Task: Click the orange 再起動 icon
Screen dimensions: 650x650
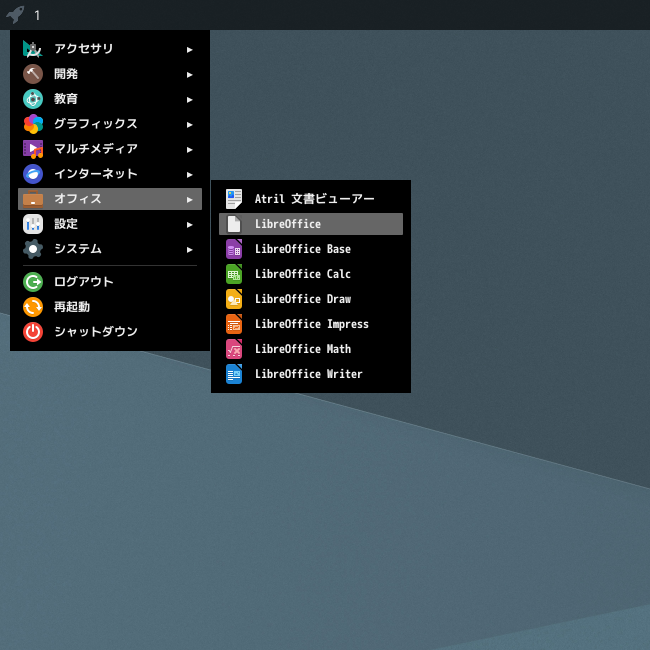Action: coord(33,307)
